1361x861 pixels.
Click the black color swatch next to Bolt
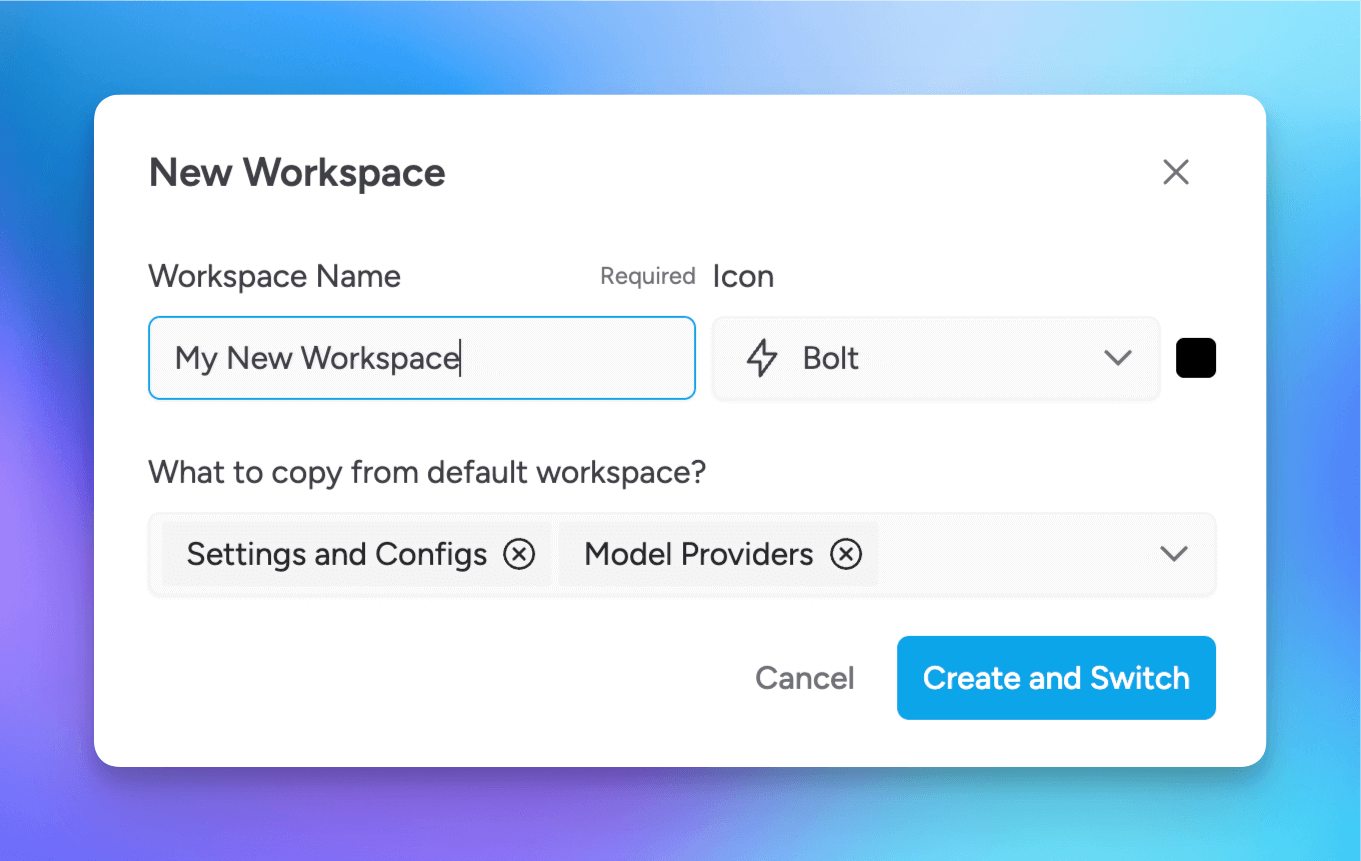tap(1196, 357)
